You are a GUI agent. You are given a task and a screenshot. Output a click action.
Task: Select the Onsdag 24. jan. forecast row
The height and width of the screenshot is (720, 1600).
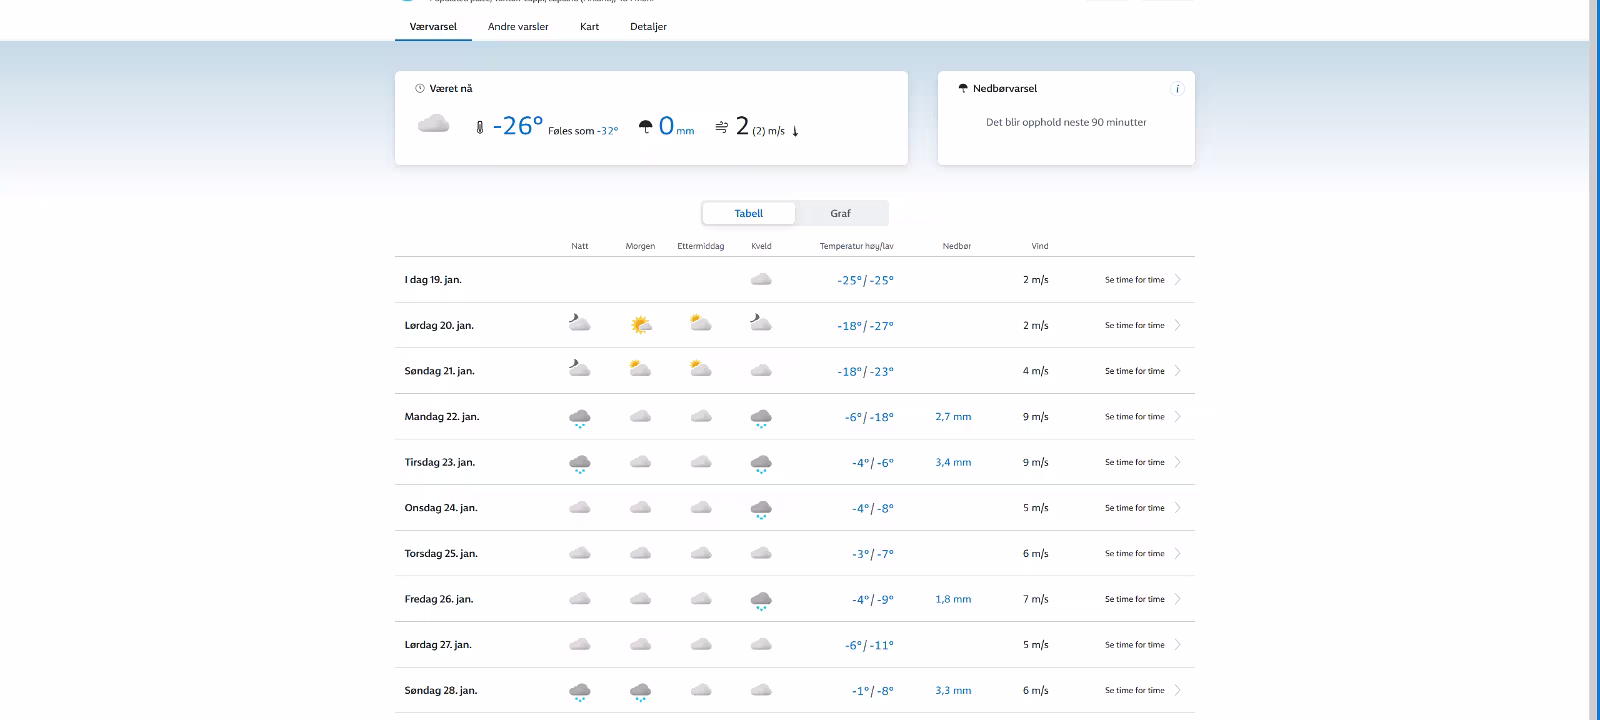coord(441,508)
